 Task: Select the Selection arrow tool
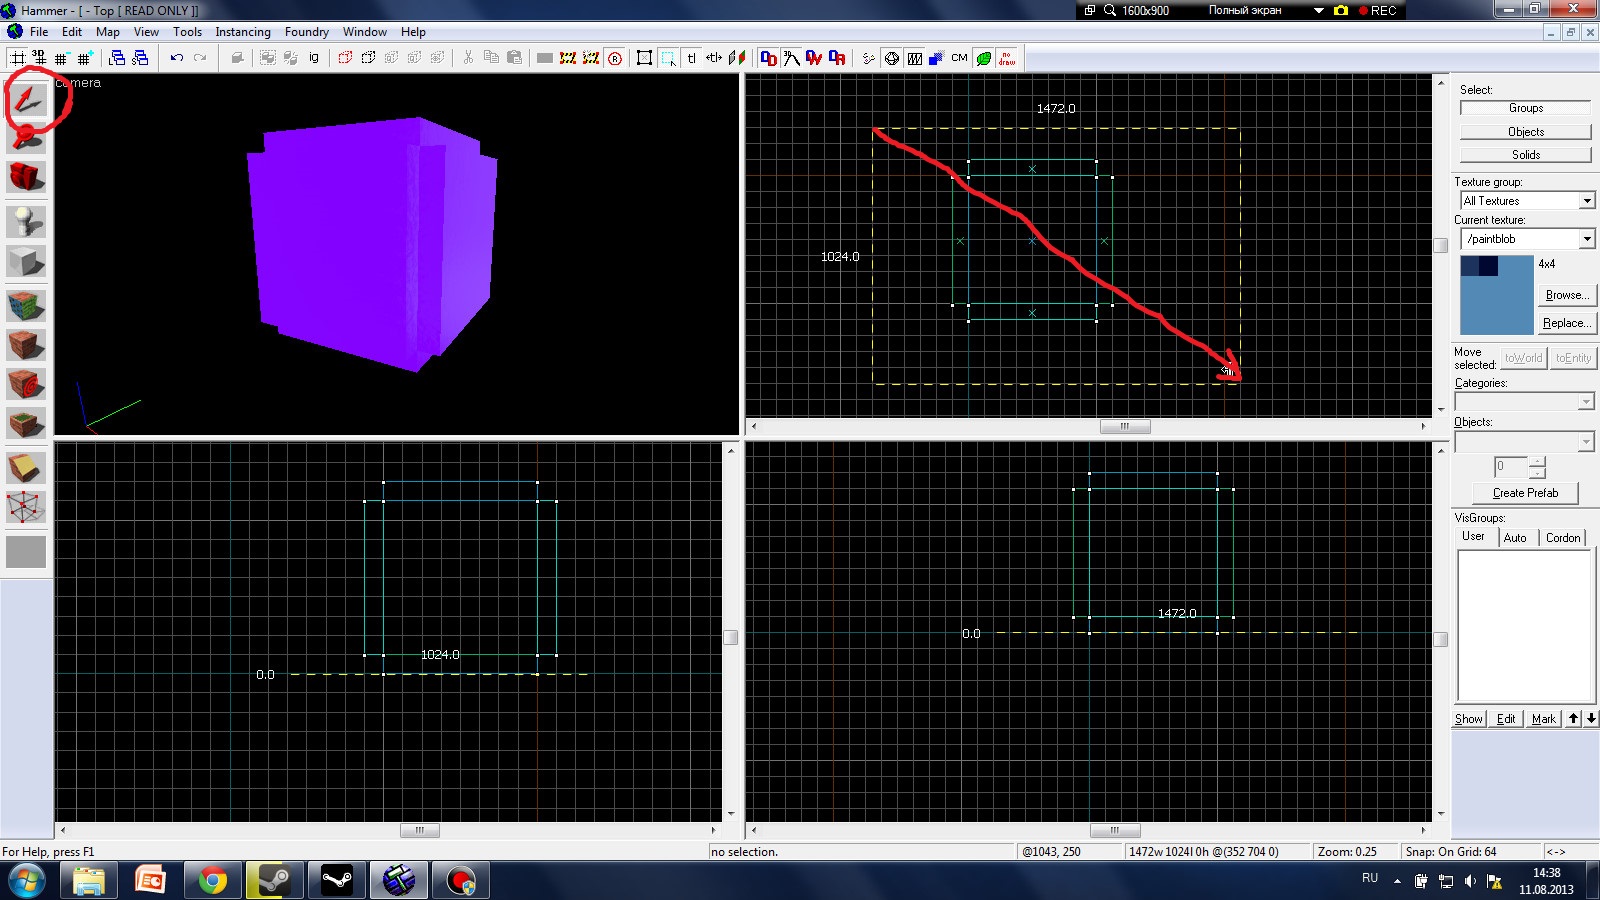(x=27, y=98)
